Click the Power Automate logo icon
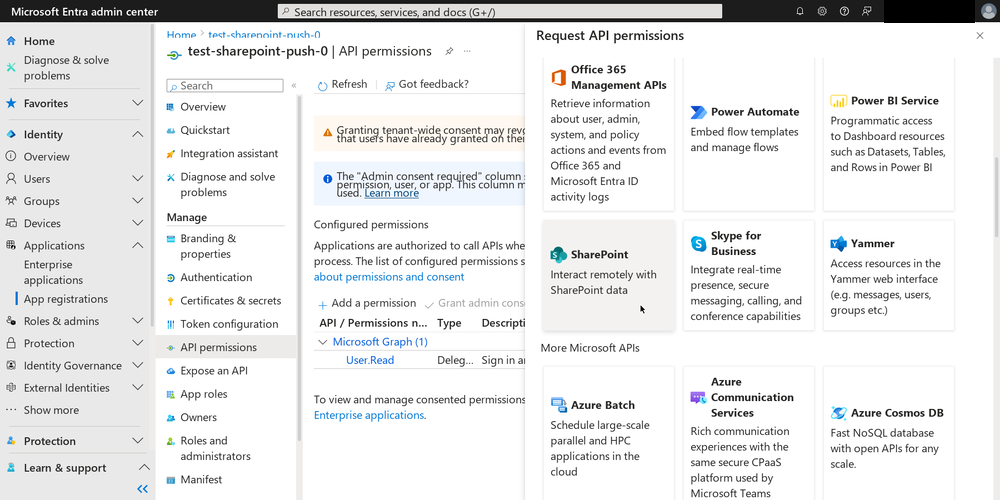Viewport: 1000px width, 500px height. coord(698,112)
